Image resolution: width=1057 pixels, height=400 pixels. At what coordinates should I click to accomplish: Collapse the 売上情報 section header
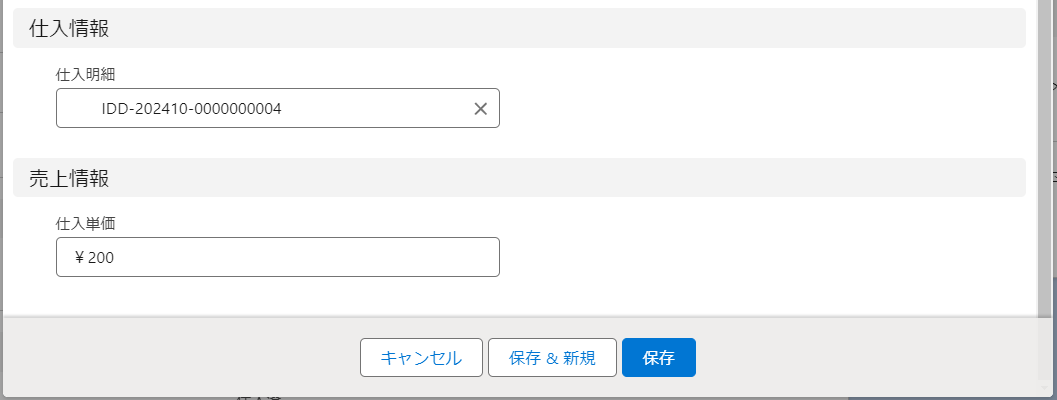point(70,178)
